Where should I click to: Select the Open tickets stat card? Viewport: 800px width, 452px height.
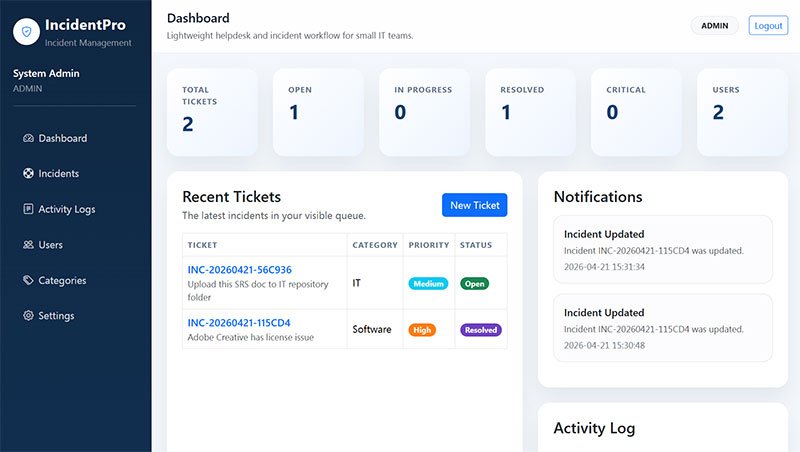[x=318, y=113]
